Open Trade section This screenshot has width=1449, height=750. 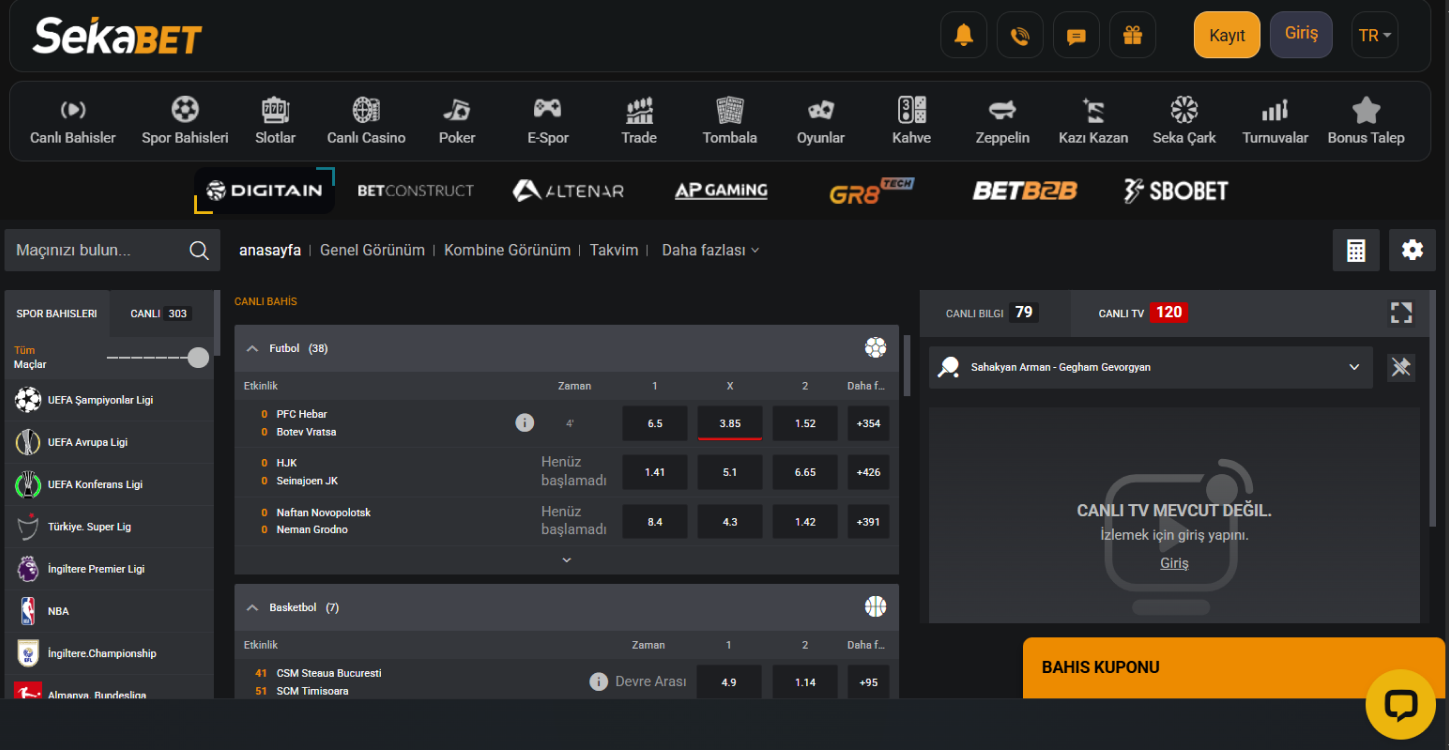(639, 121)
